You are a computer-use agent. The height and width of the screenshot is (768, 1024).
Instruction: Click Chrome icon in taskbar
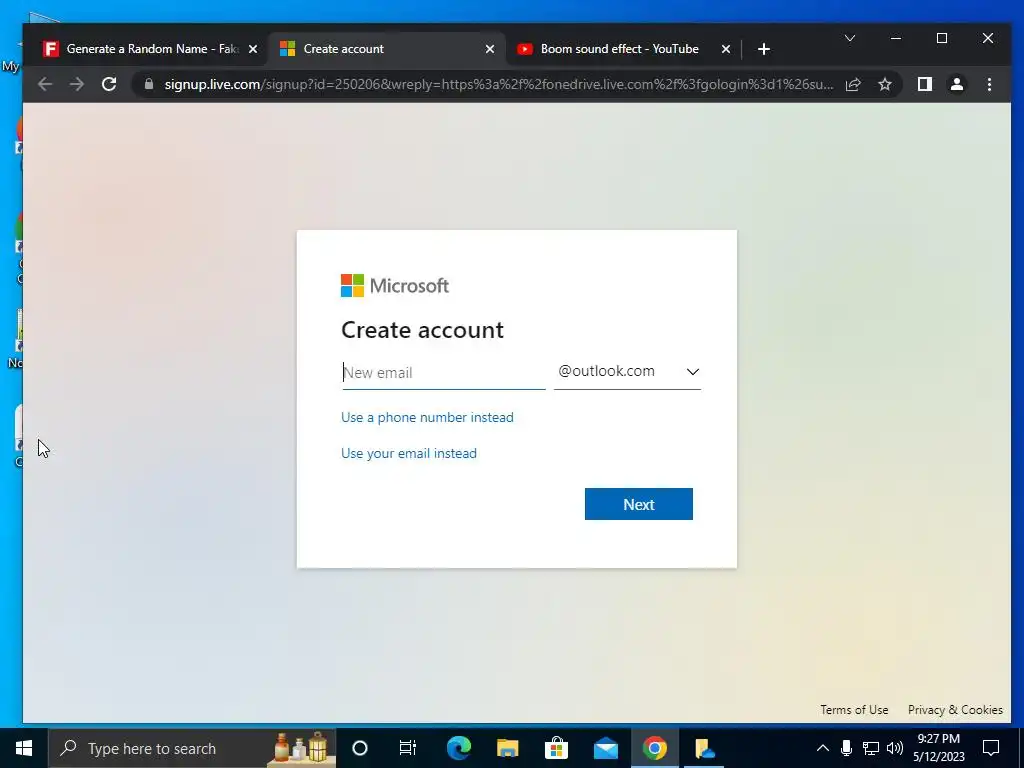[654, 748]
